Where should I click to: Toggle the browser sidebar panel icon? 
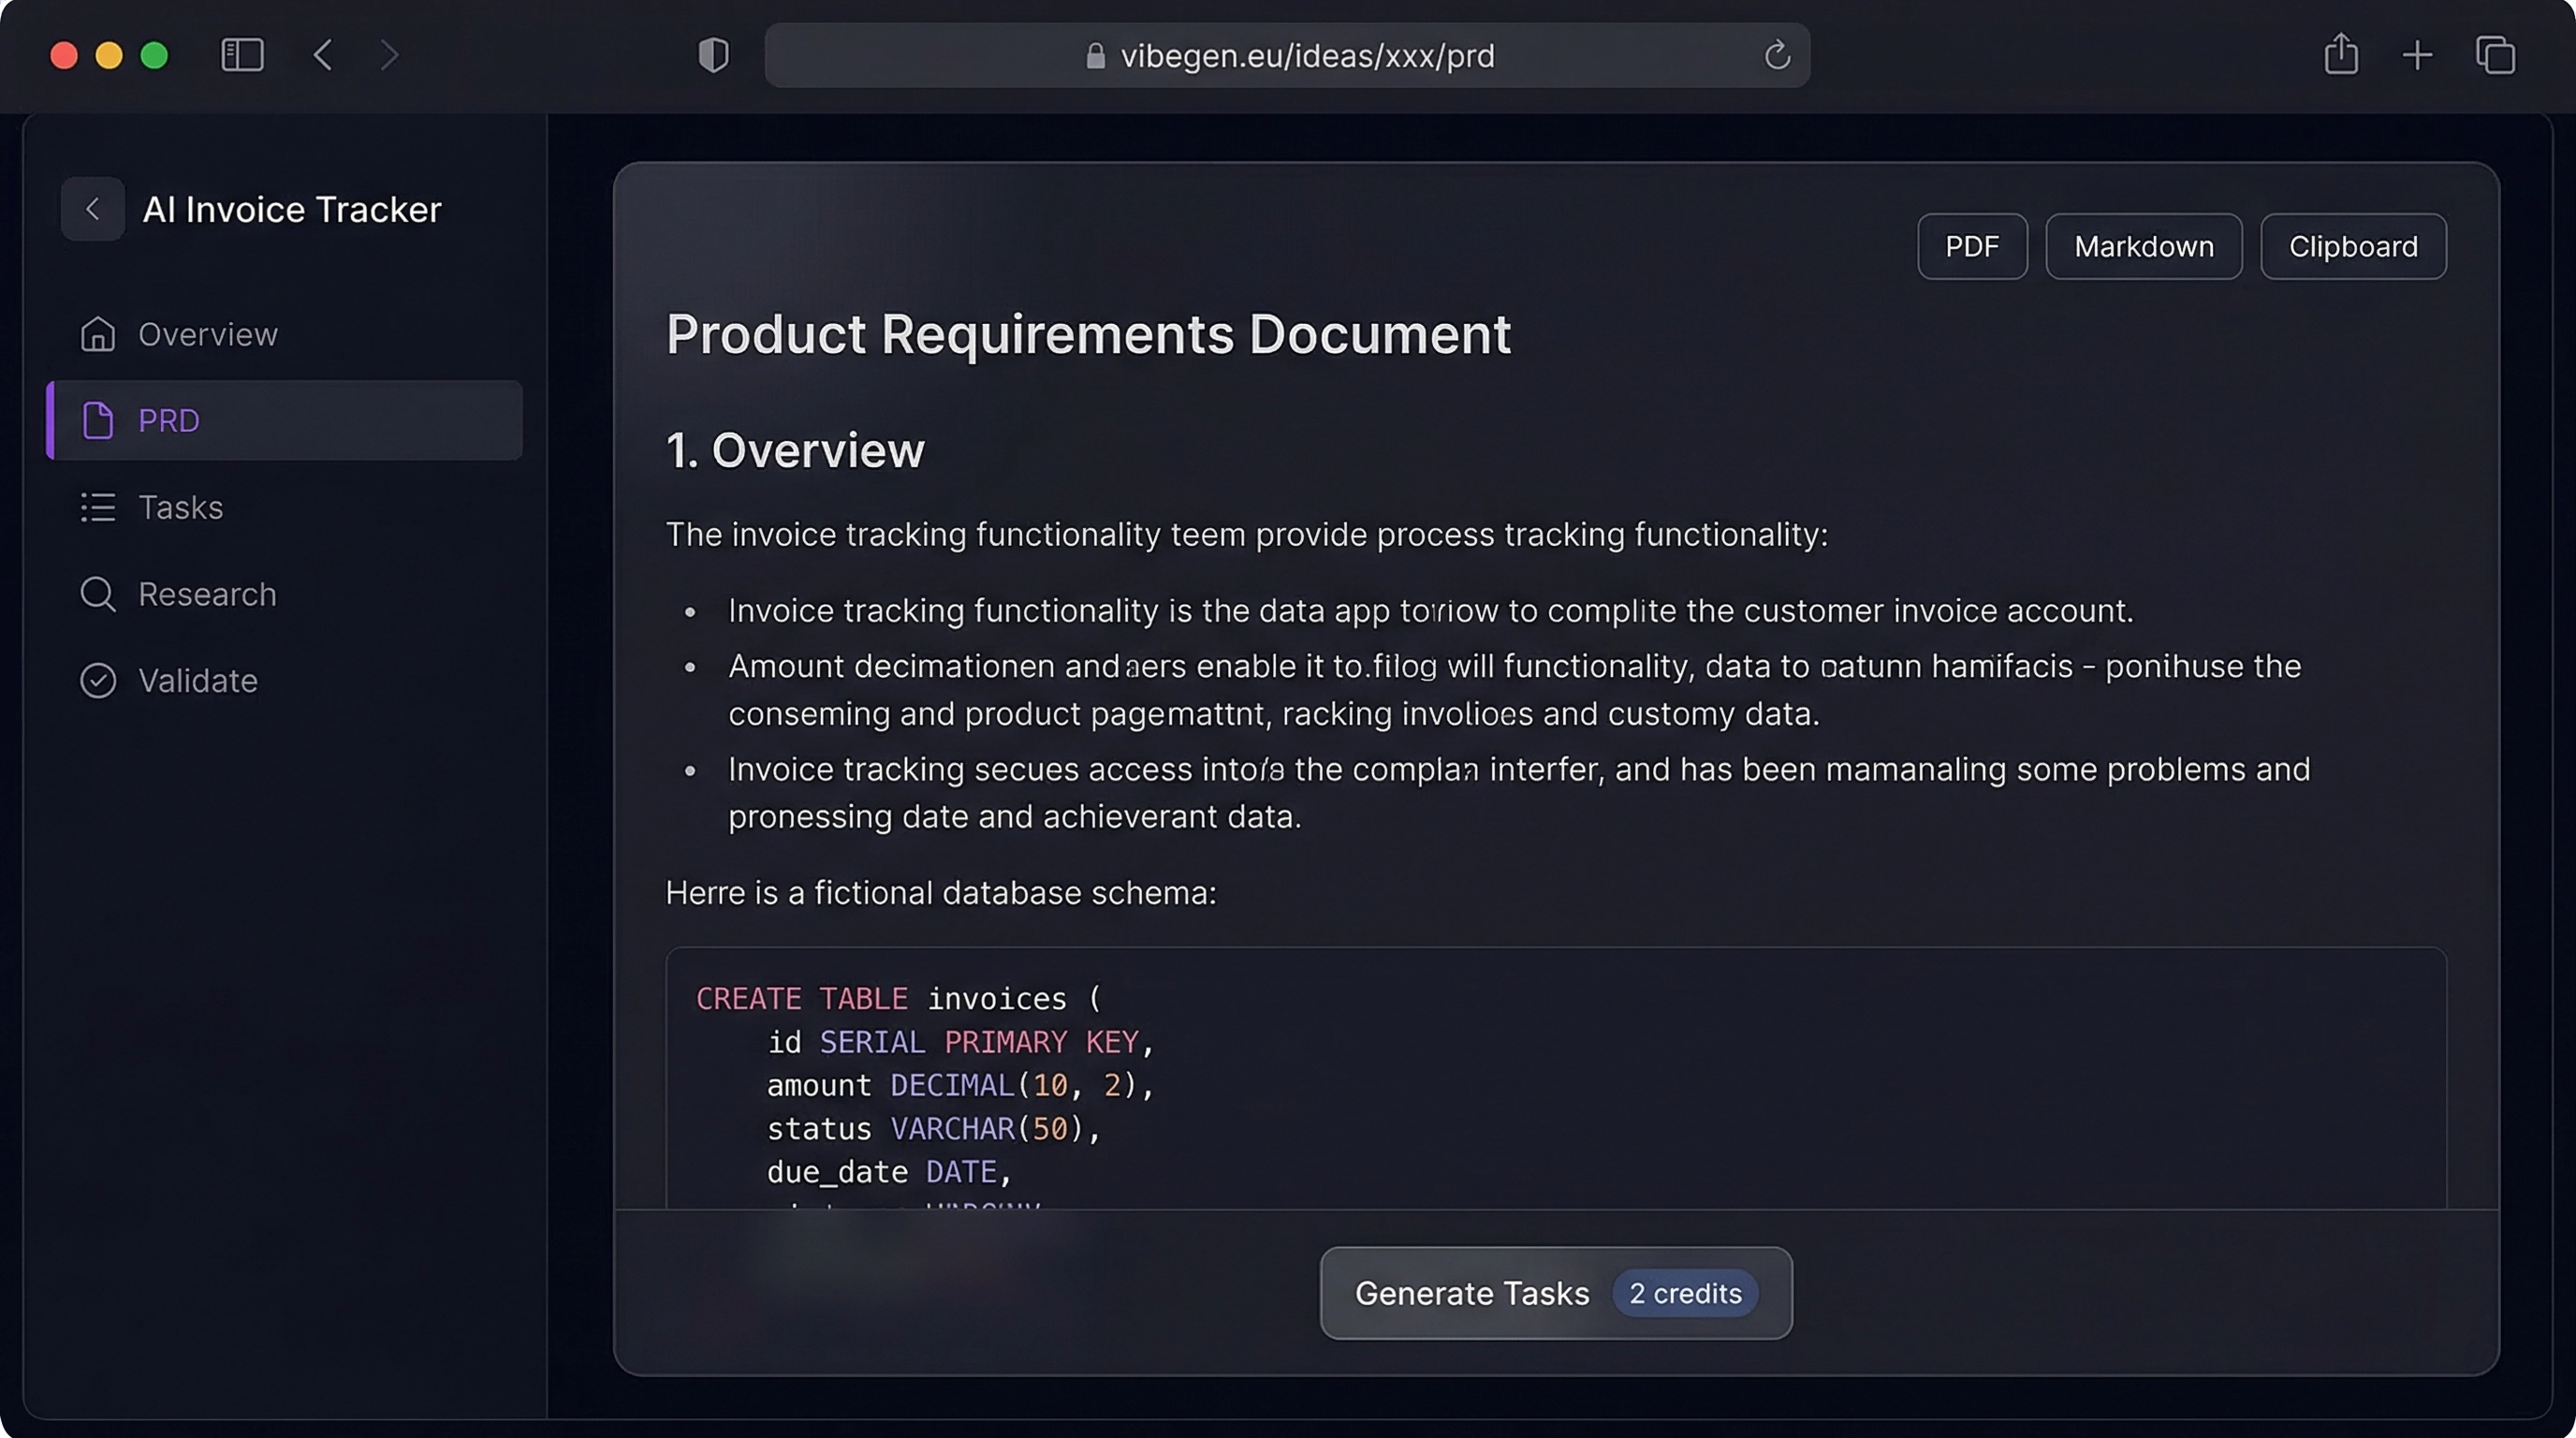pos(242,55)
